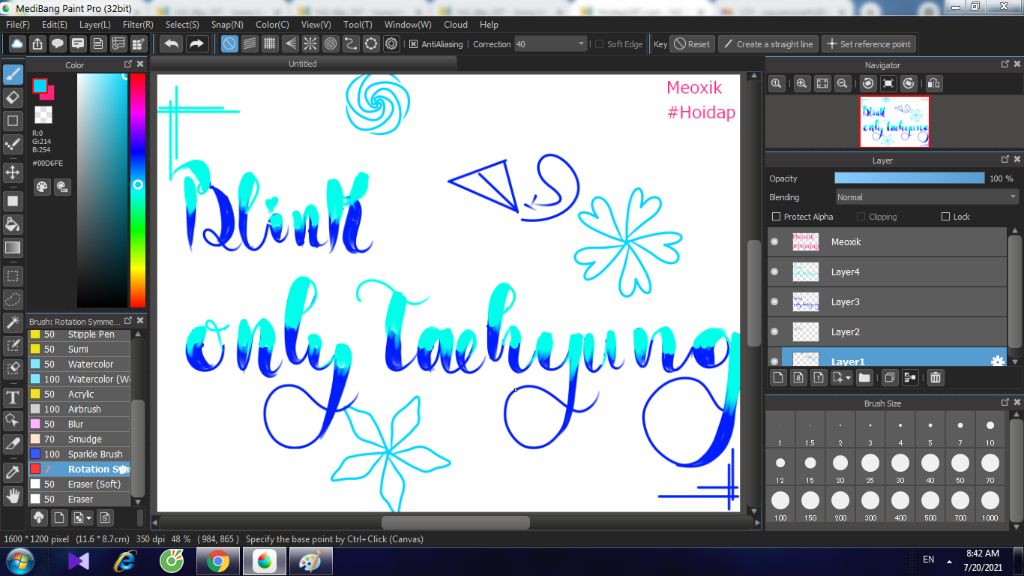
Task: Hide the Layer2 layer
Action: point(775,332)
